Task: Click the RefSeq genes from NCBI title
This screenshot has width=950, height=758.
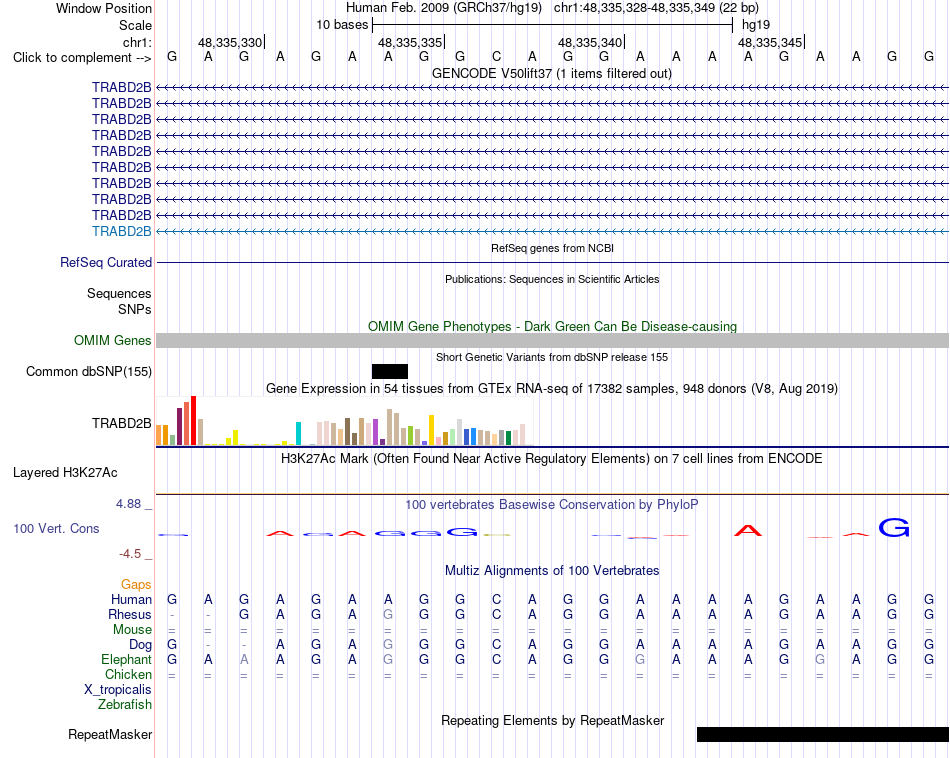Action: [x=552, y=248]
